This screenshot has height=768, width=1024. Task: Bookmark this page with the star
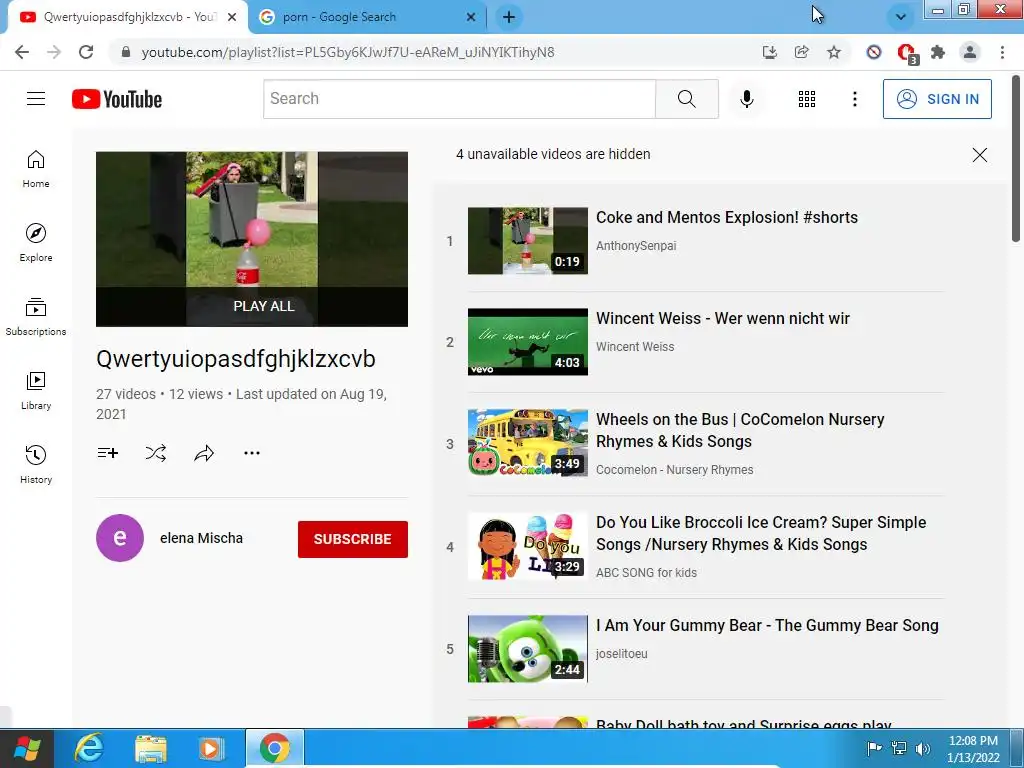[834, 52]
